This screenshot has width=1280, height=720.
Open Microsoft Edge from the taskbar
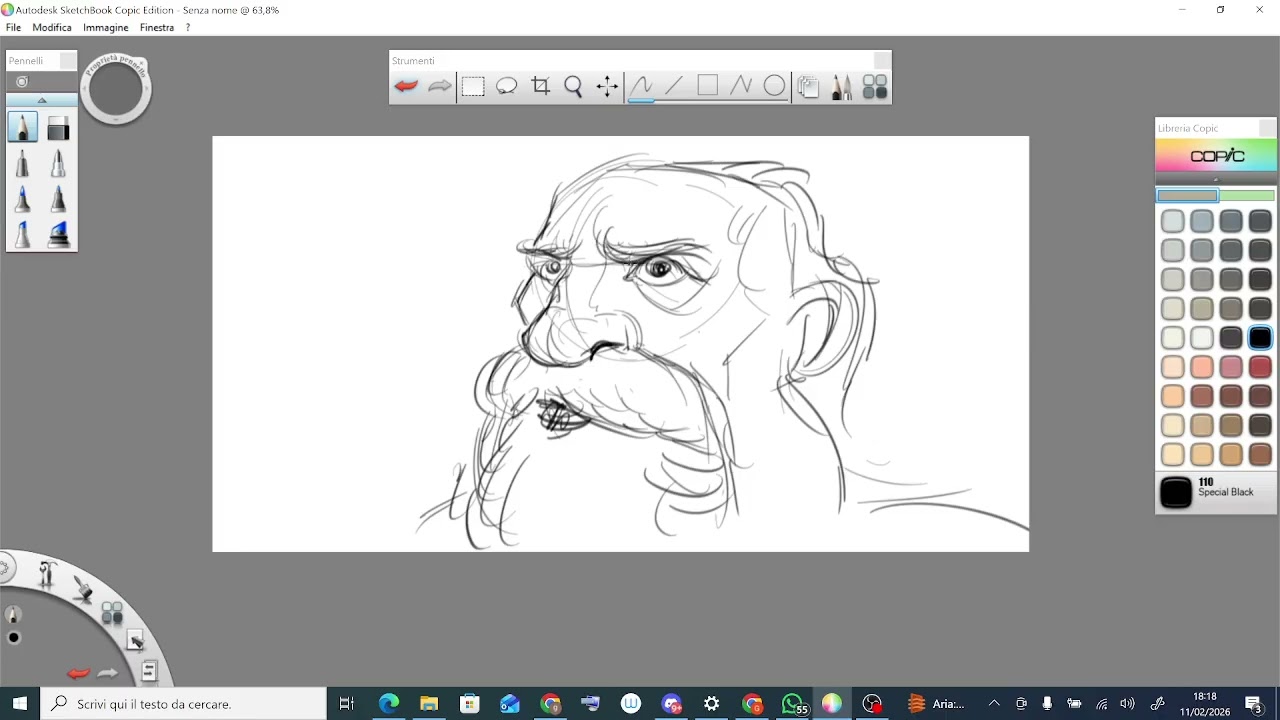(x=389, y=704)
